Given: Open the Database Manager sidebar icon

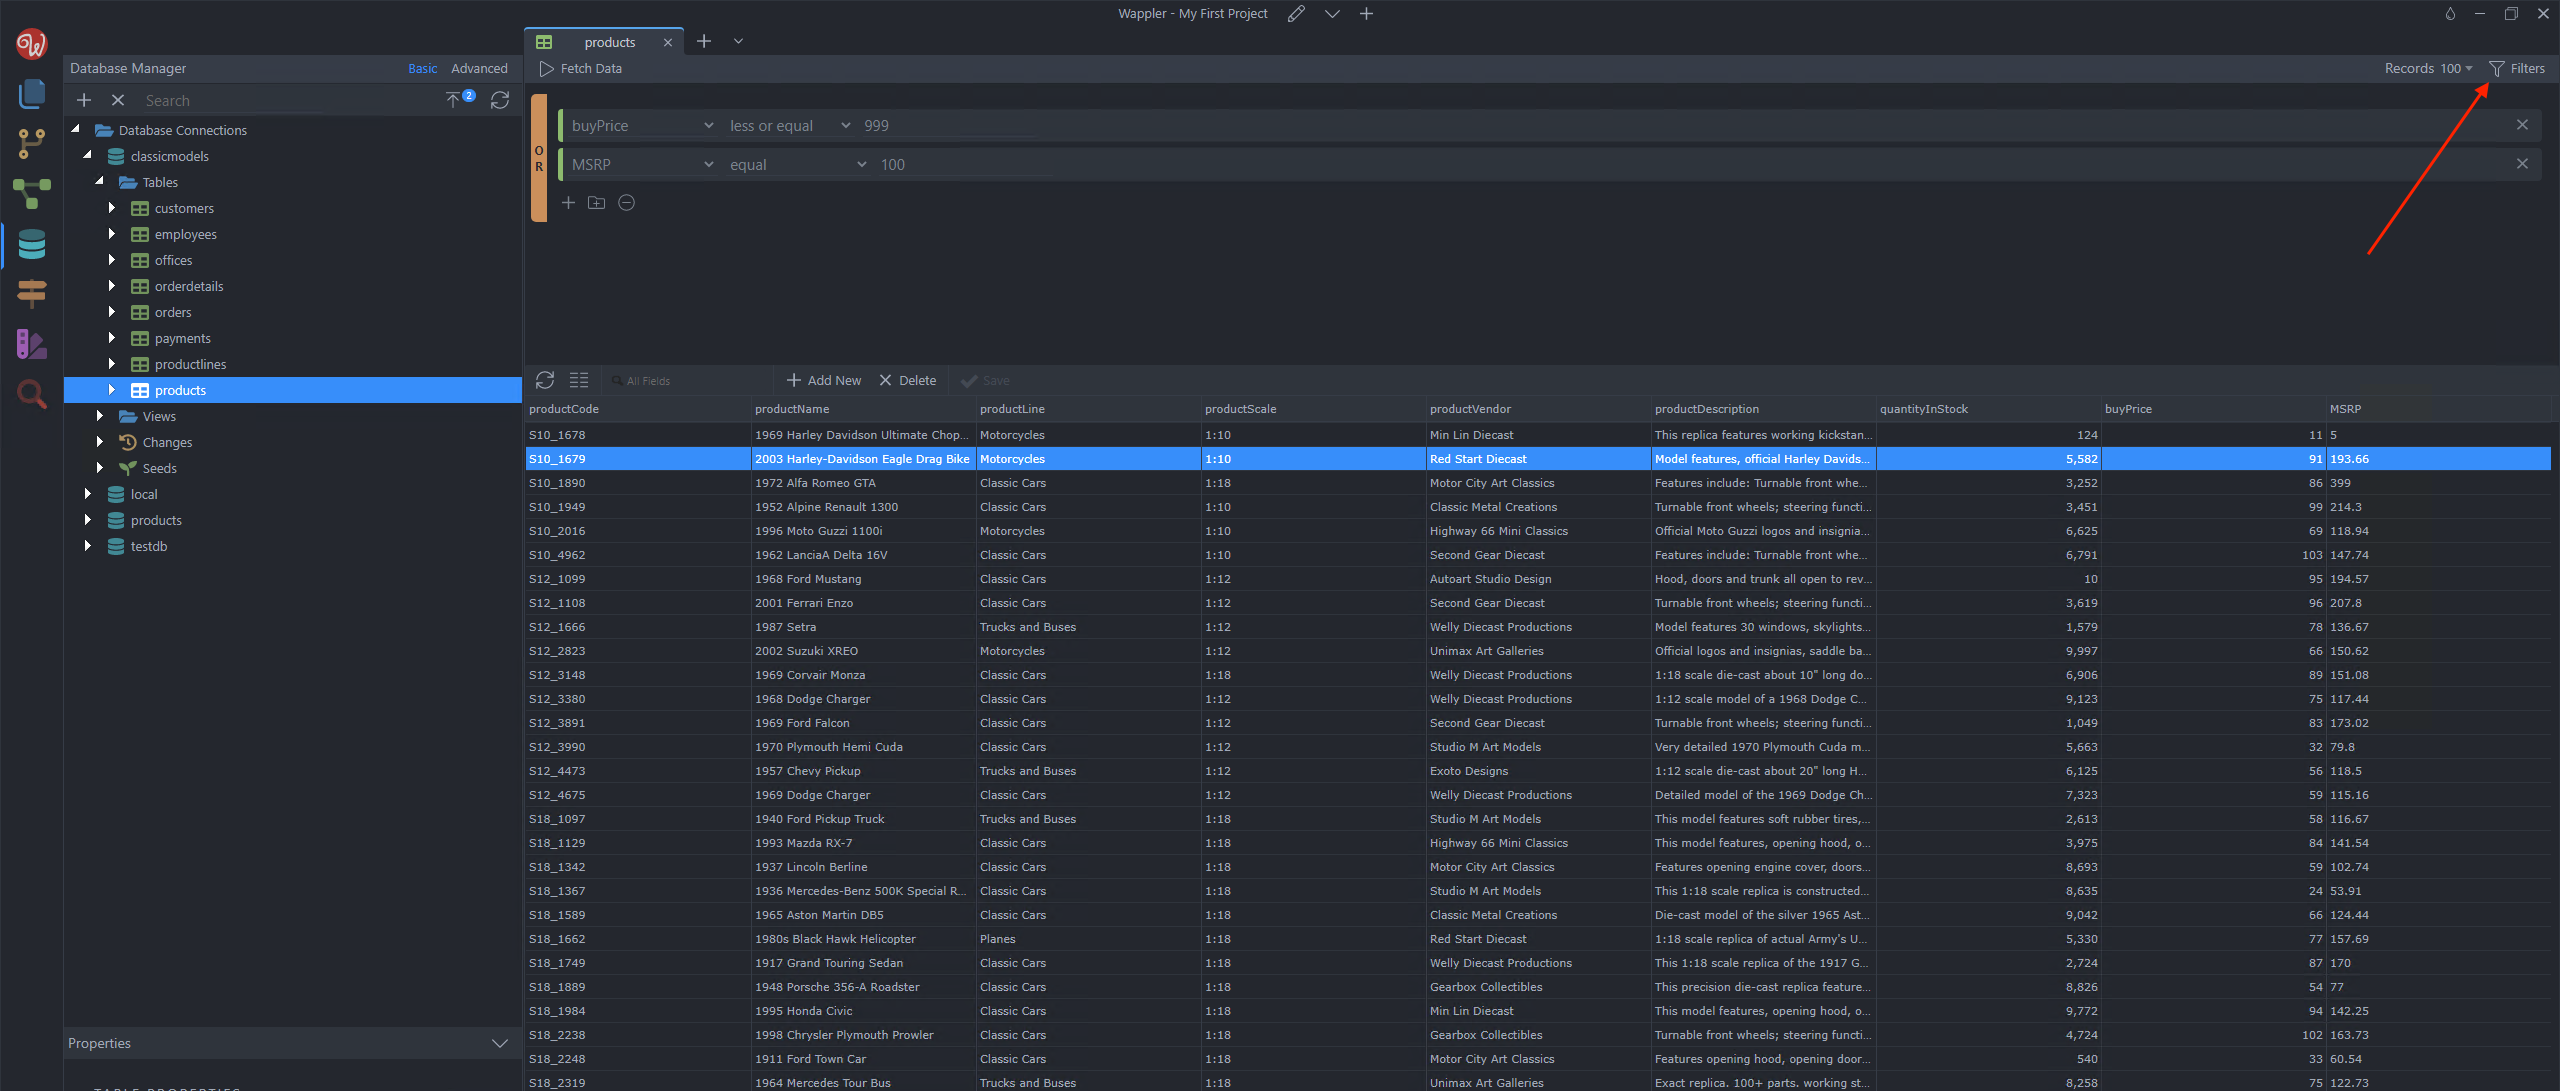Looking at the screenshot, I should (32, 244).
